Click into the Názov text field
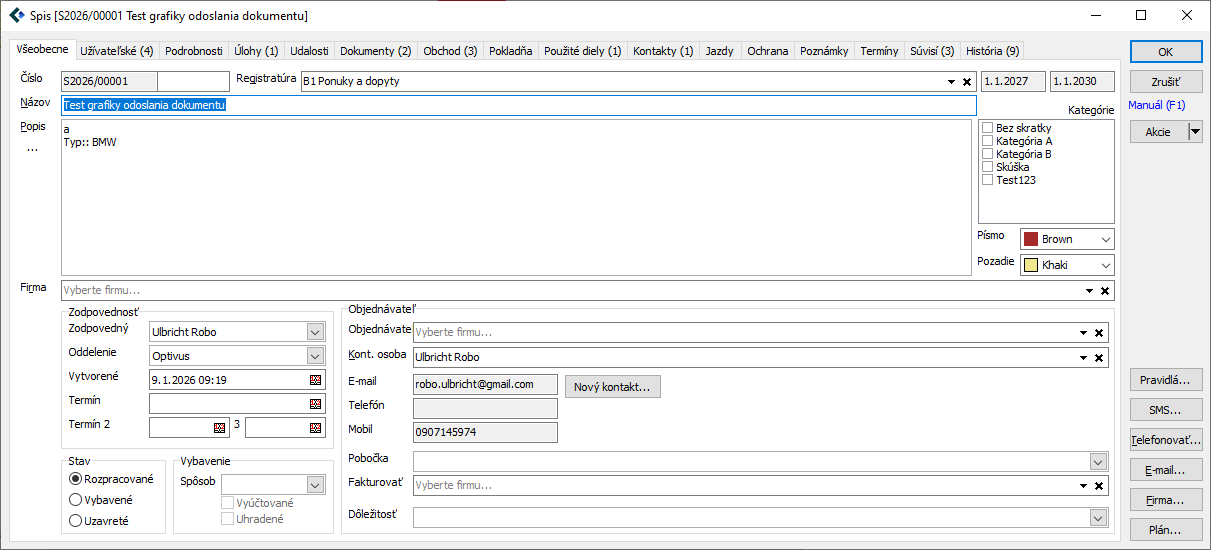 point(518,105)
